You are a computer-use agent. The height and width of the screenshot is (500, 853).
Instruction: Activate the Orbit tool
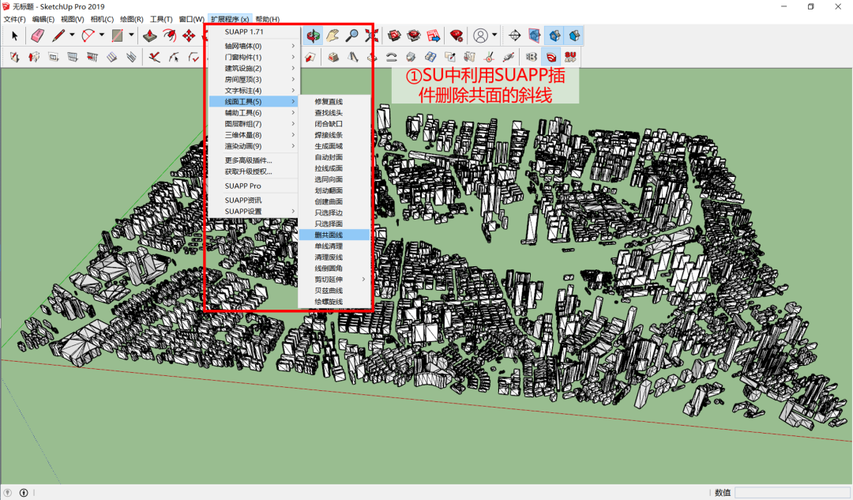313,36
